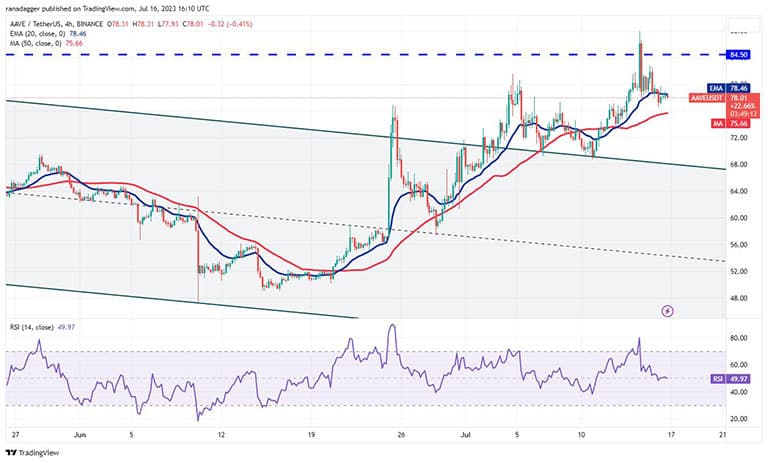Click the 84.50 price level label

(x=739, y=54)
